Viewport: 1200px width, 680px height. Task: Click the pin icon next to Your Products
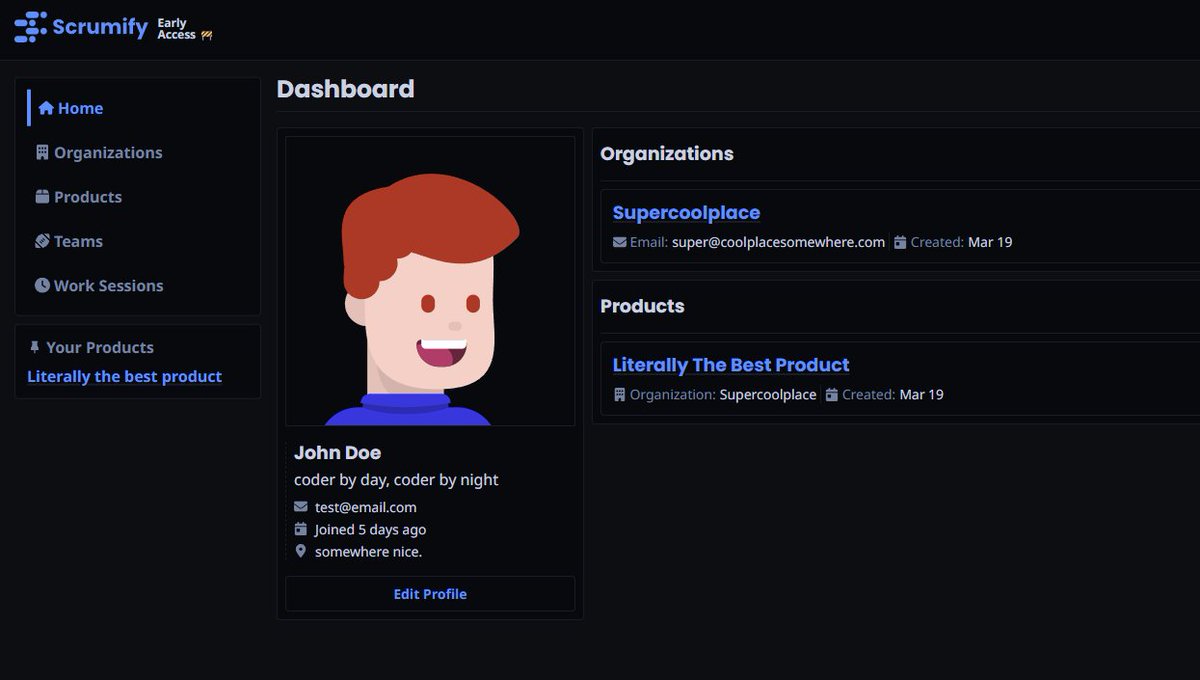35,347
